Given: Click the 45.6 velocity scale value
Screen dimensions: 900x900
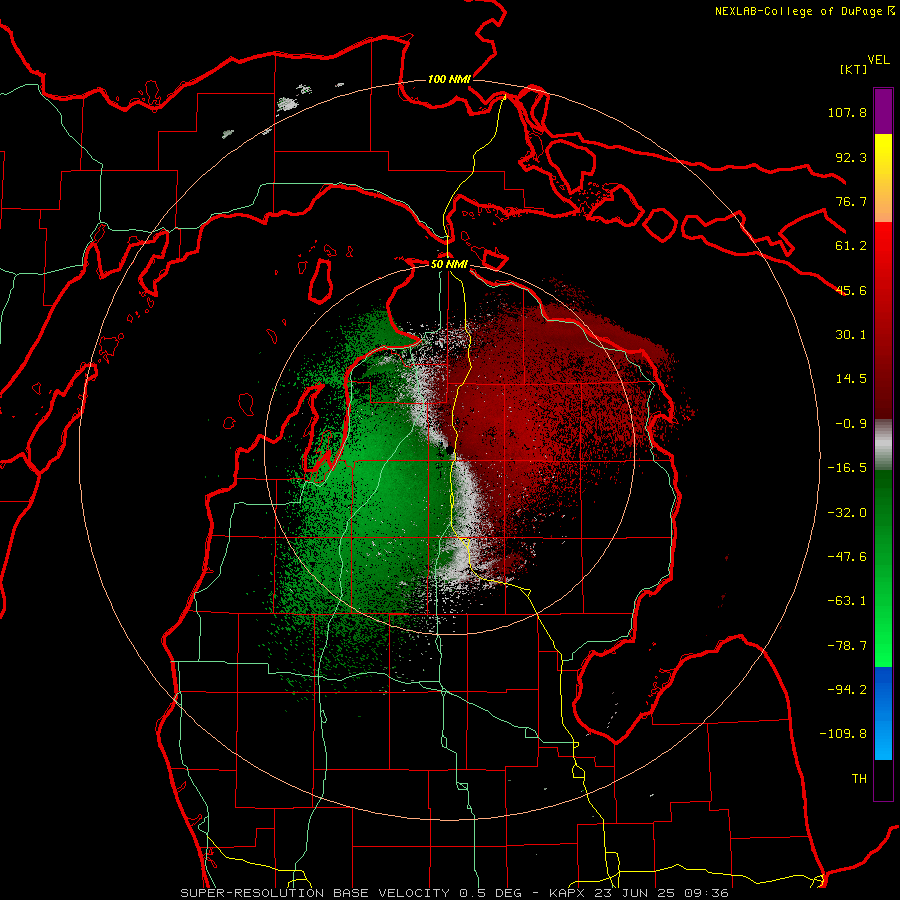Looking at the screenshot, I should click(x=851, y=290).
